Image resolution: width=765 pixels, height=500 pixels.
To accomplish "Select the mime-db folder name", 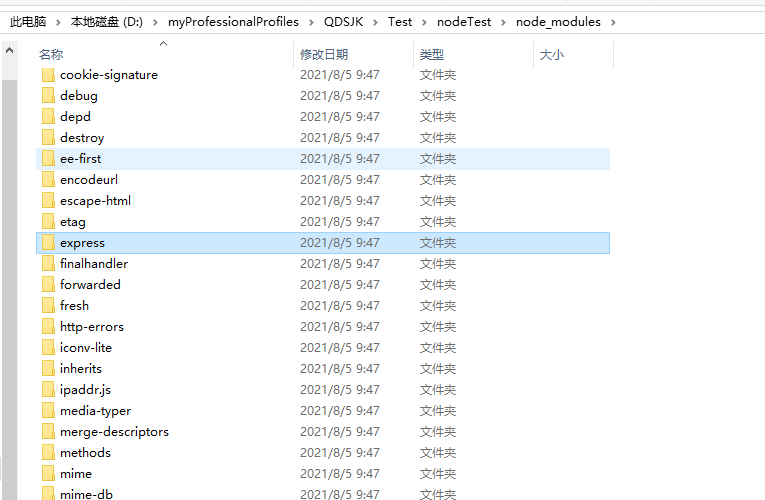I will pyautogui.click(x=86, y=494).
